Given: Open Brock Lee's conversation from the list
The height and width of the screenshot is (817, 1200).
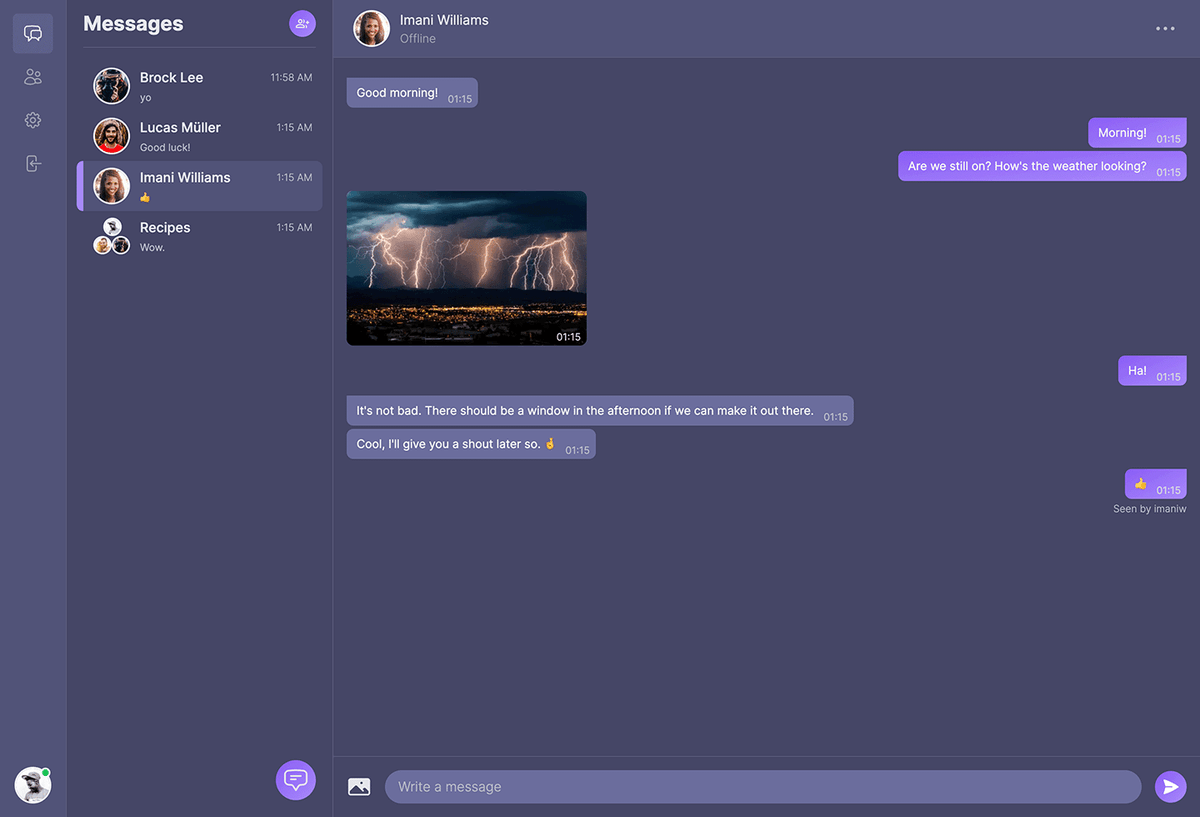Looking at the screenshot, I should tap(199, 86).
